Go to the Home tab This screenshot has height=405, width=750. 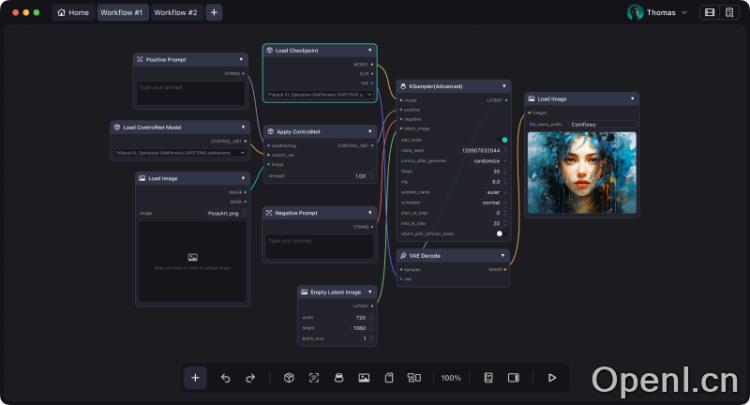[x=73, y=13]
